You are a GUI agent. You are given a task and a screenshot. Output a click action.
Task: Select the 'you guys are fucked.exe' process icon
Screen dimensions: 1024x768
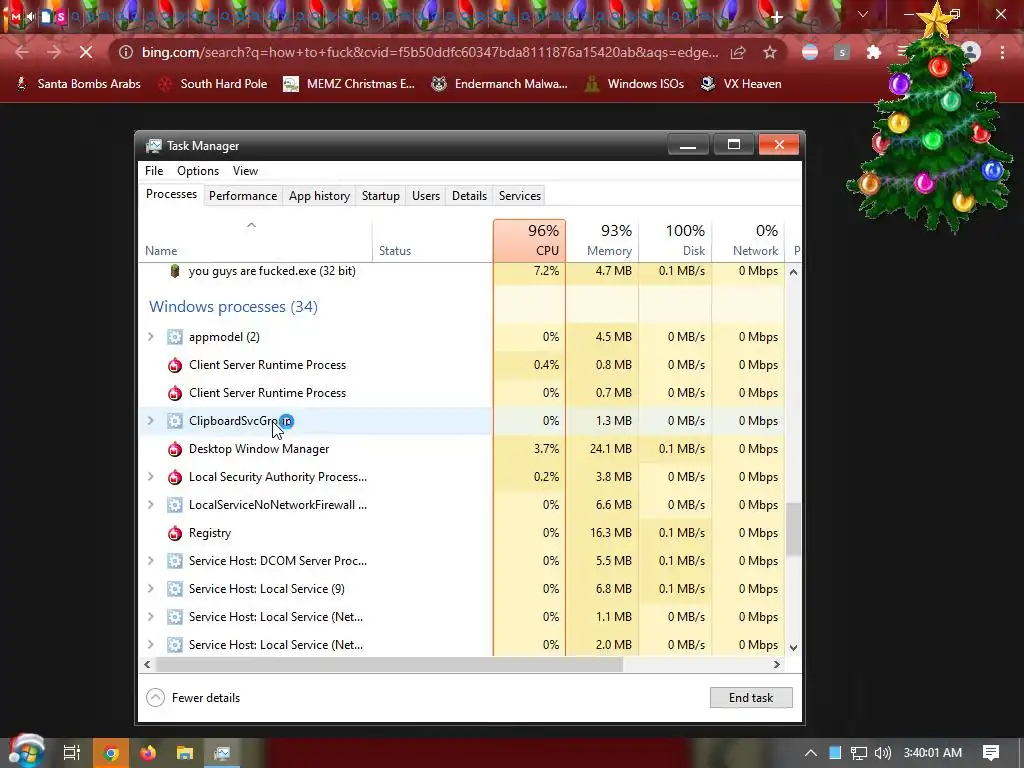[174, 271]
